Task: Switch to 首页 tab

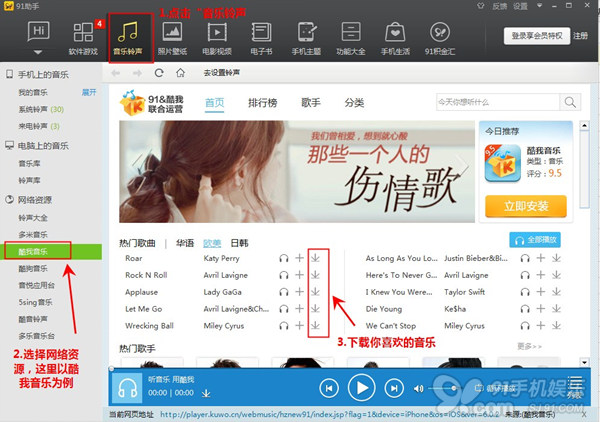Action: click(x=215, y=103)
